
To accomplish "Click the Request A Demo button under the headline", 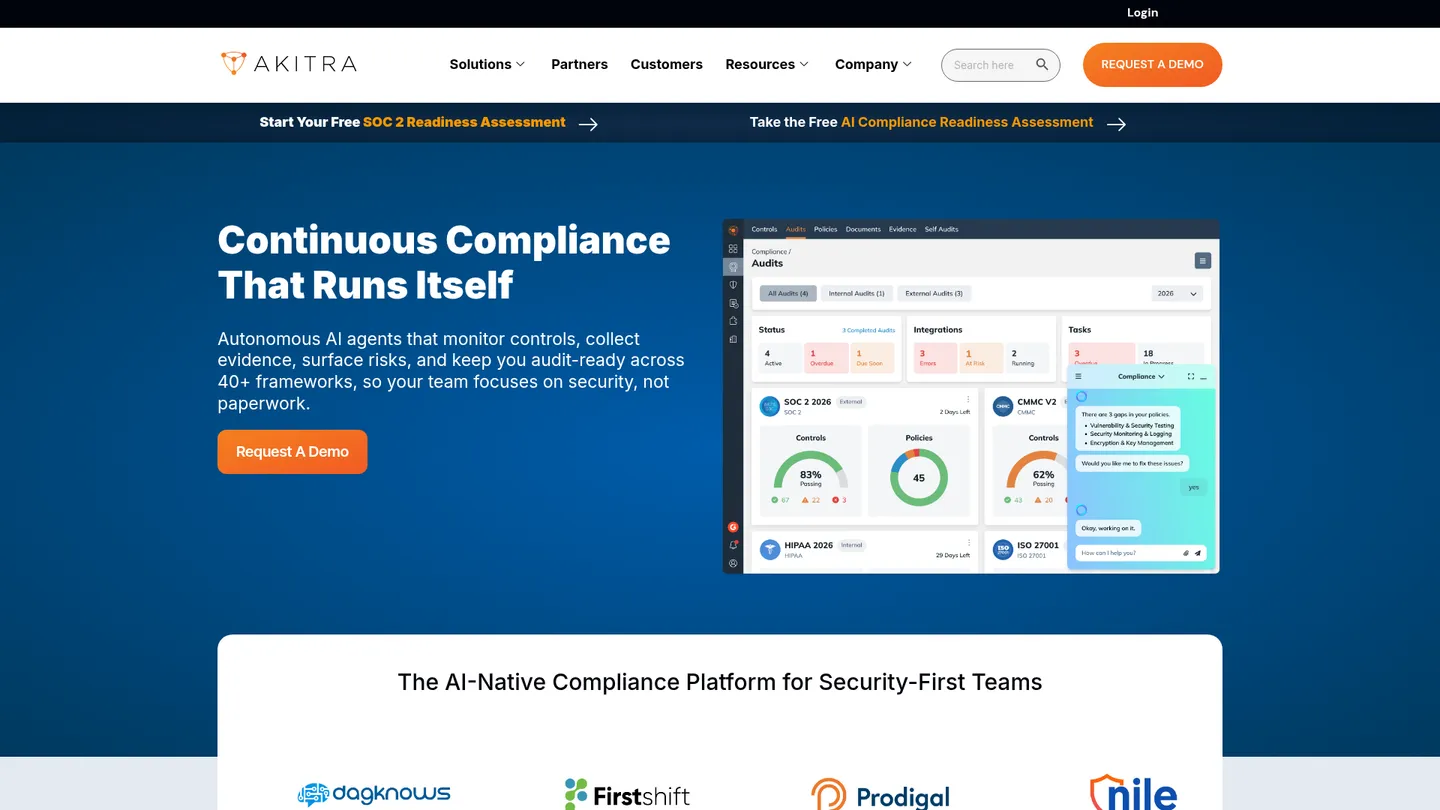I will (292, 452).
